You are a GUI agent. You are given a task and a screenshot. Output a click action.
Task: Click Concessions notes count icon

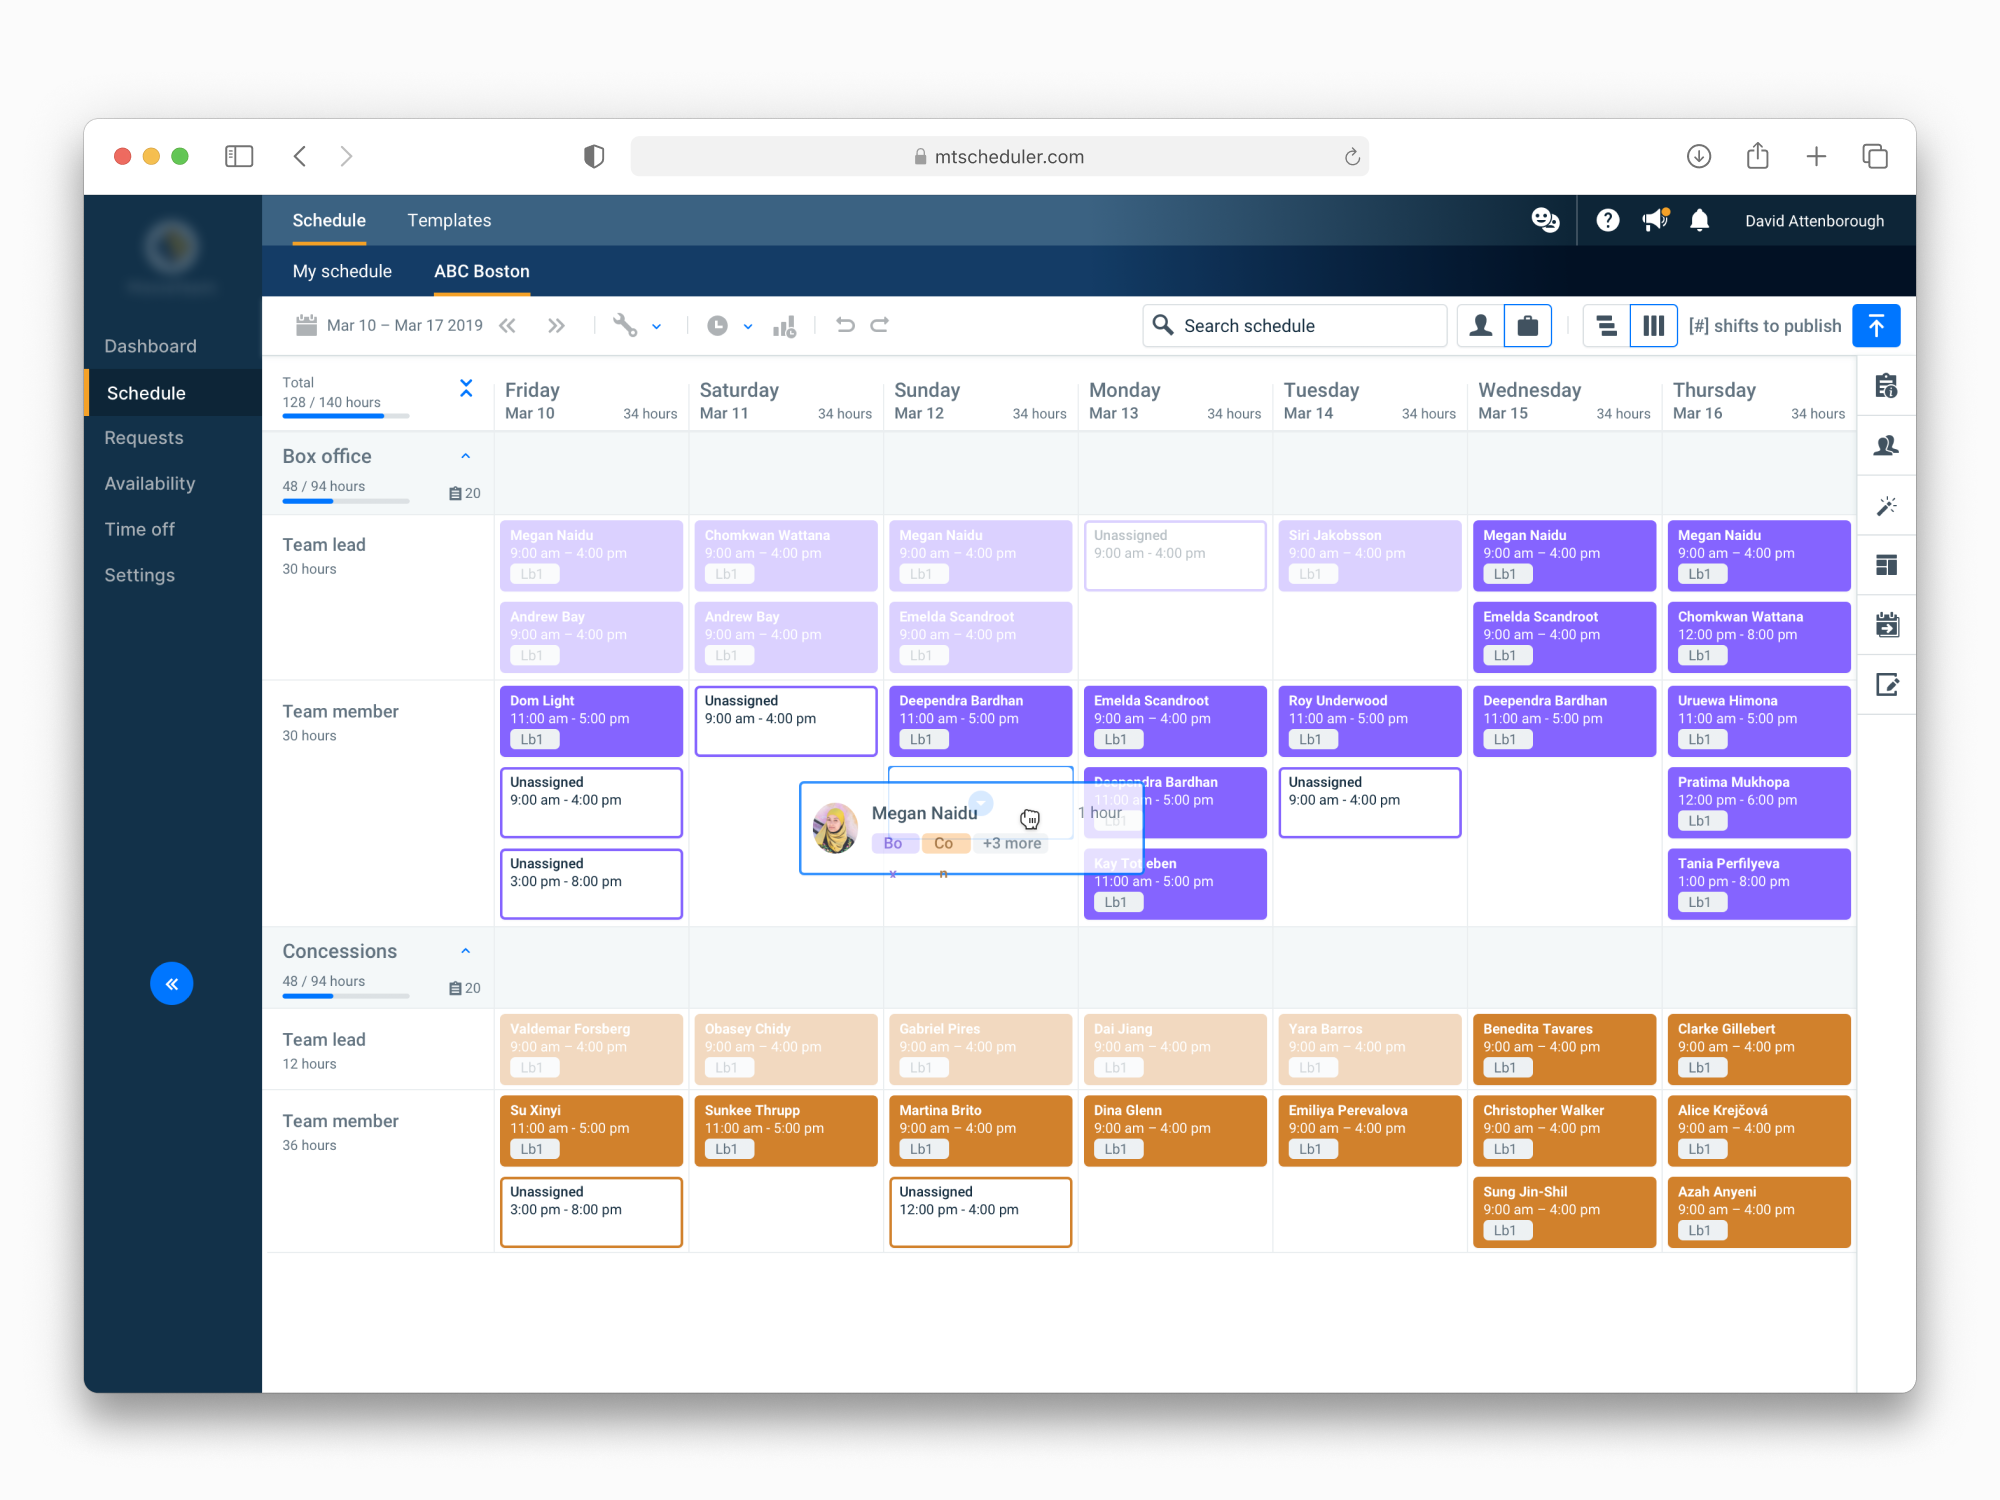(x=465, y=988)
